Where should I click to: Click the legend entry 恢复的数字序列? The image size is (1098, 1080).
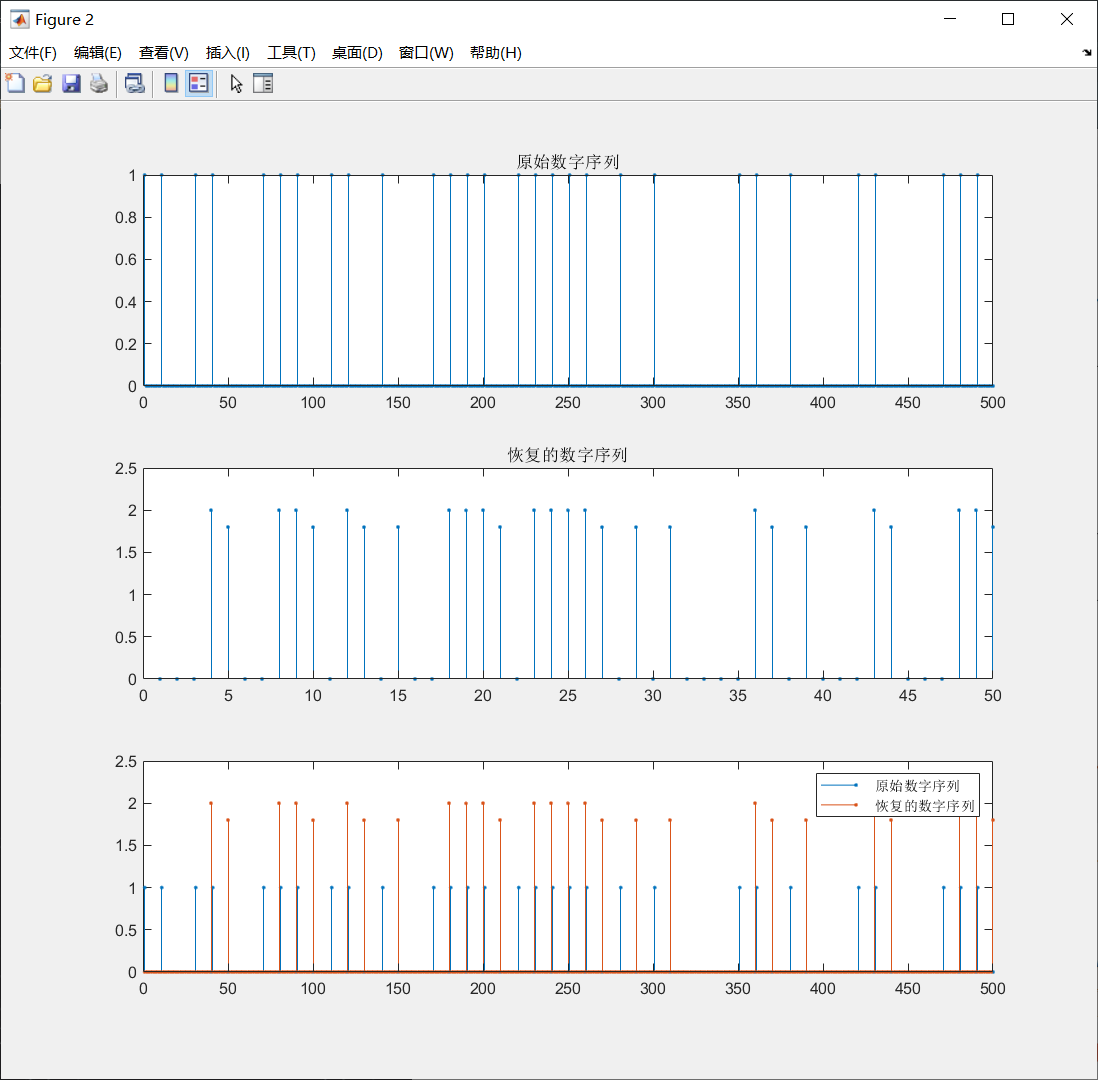tap(924, 806)
